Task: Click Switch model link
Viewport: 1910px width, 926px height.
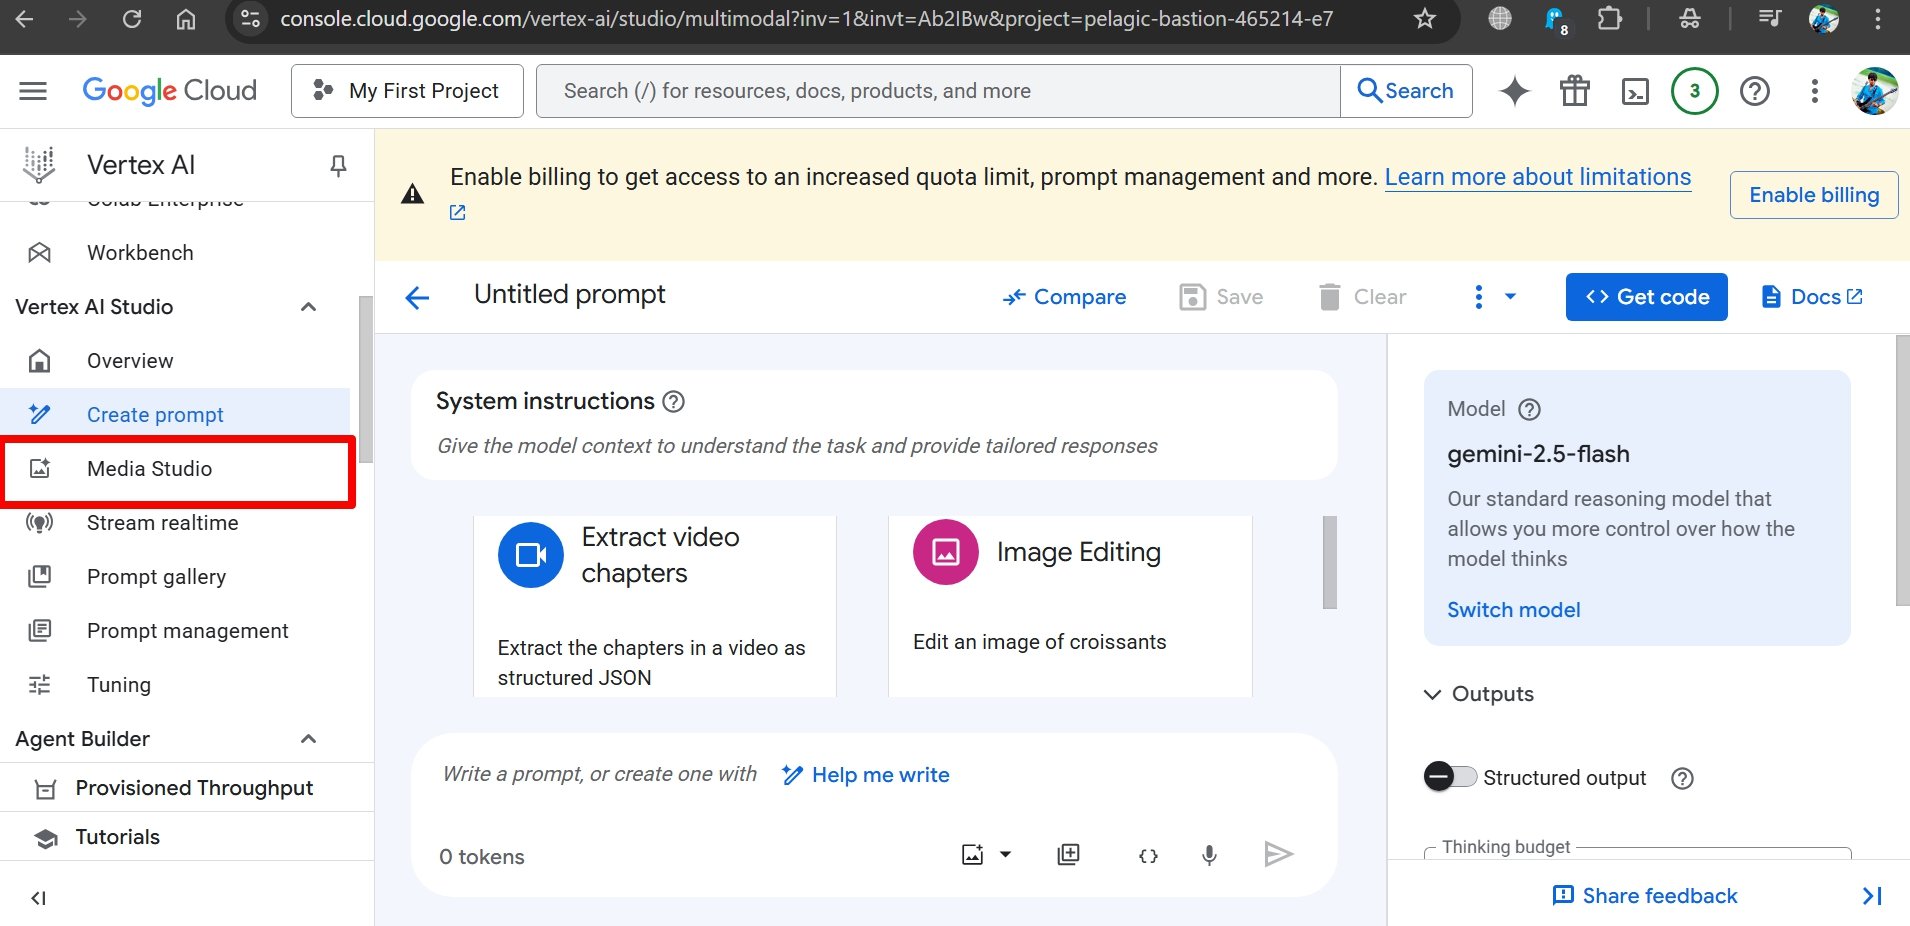Action: [1514, 610]
